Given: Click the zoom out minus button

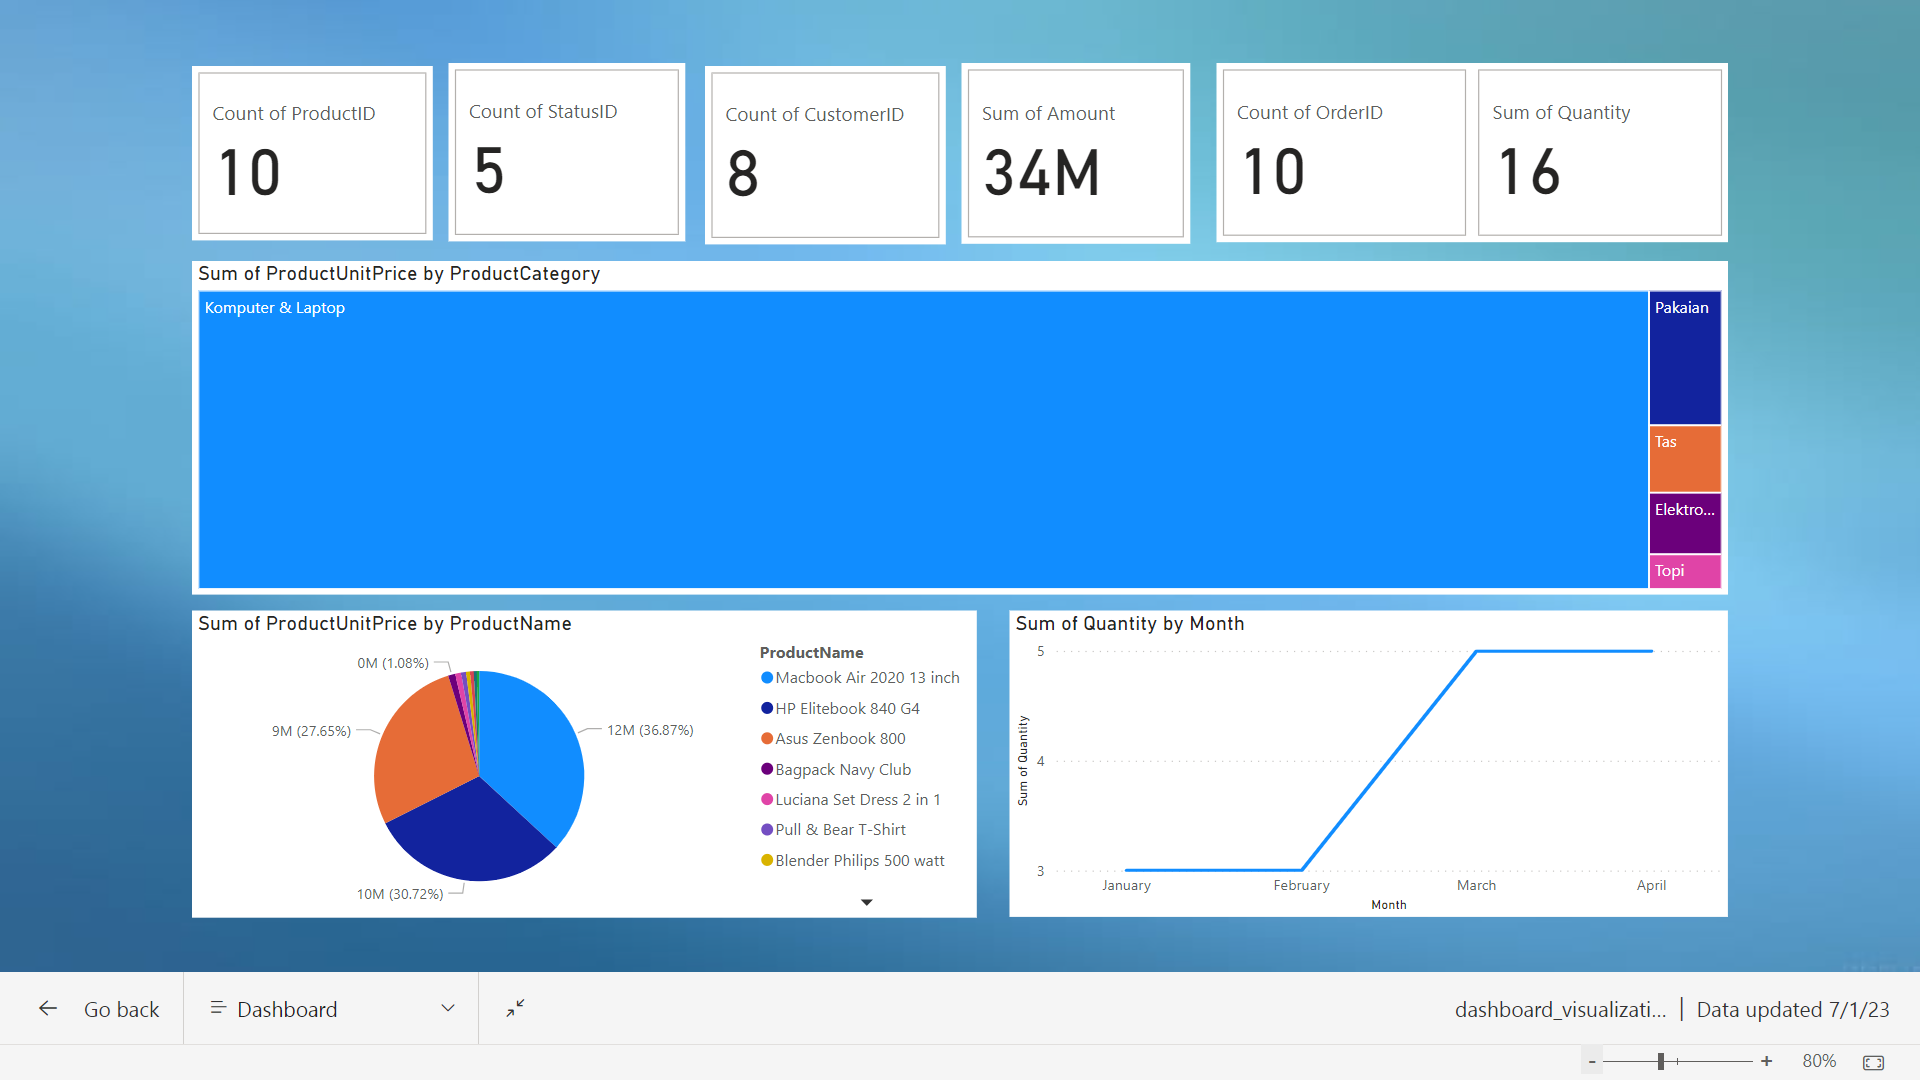Looking at the screenshot, I should [1592, 1062].
